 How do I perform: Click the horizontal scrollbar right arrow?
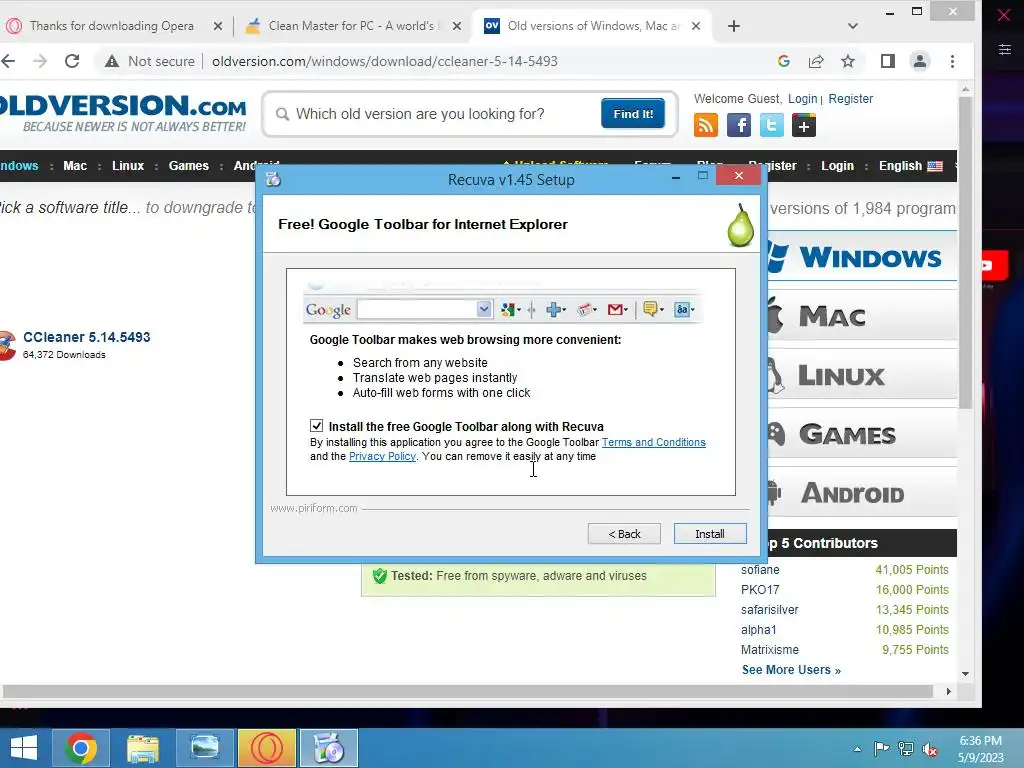(x=948, y=691)
